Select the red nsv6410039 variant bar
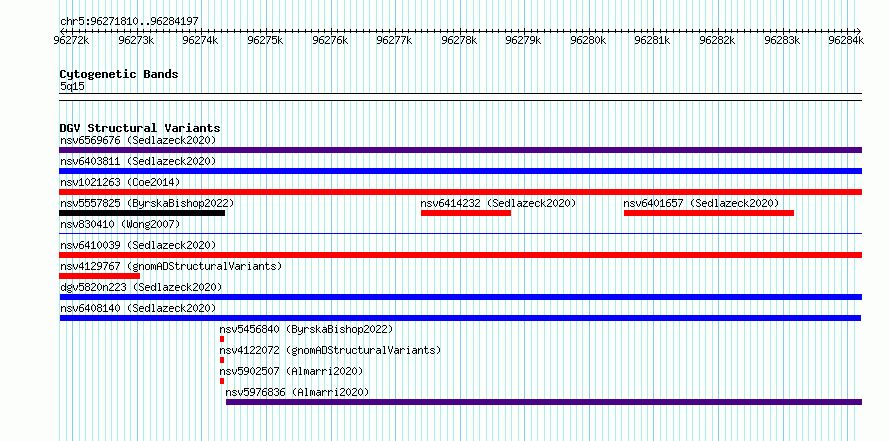Image resolution: width=890 pixels, height=441 pixels. click(460, 255)
